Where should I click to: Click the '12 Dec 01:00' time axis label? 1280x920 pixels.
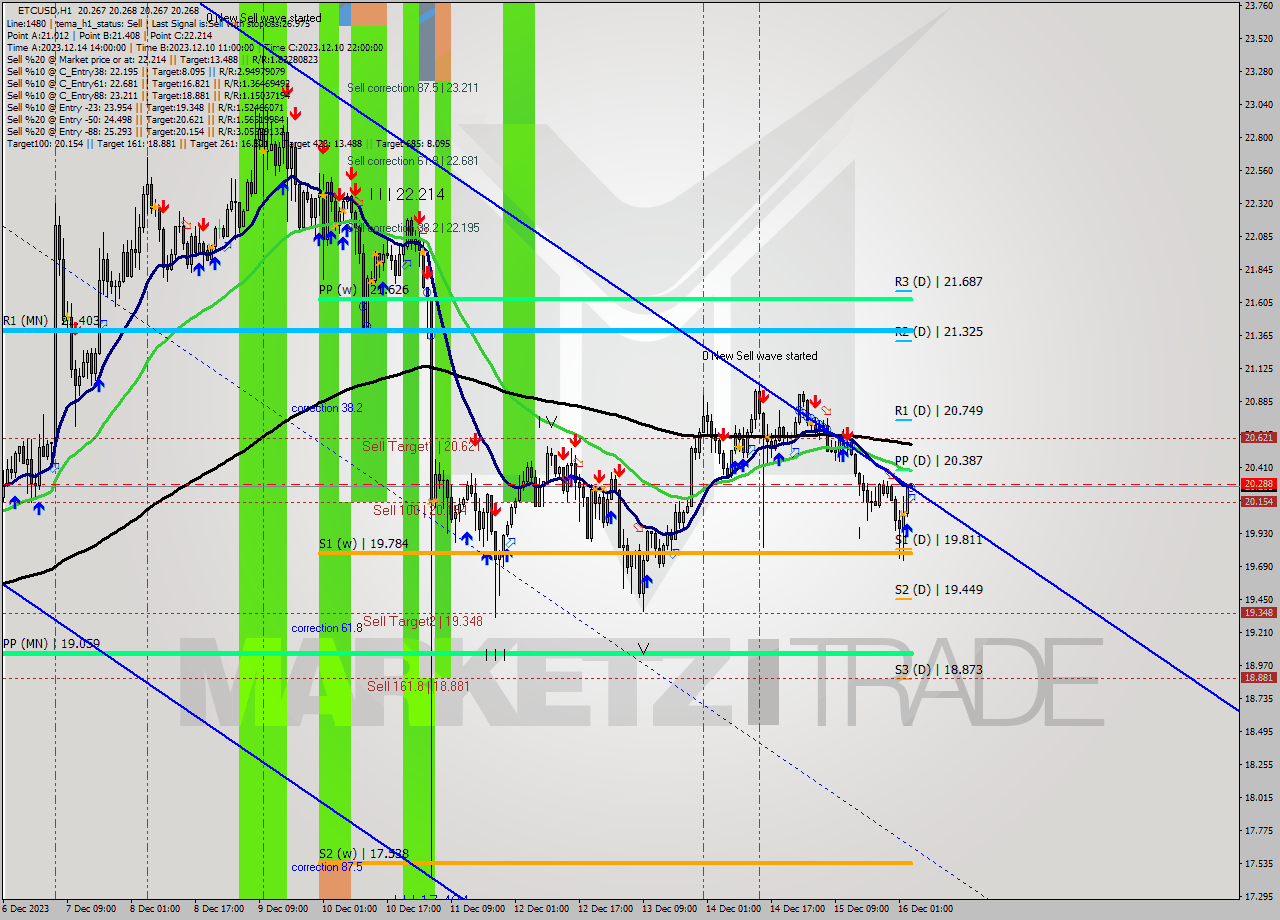pos(541,909)
